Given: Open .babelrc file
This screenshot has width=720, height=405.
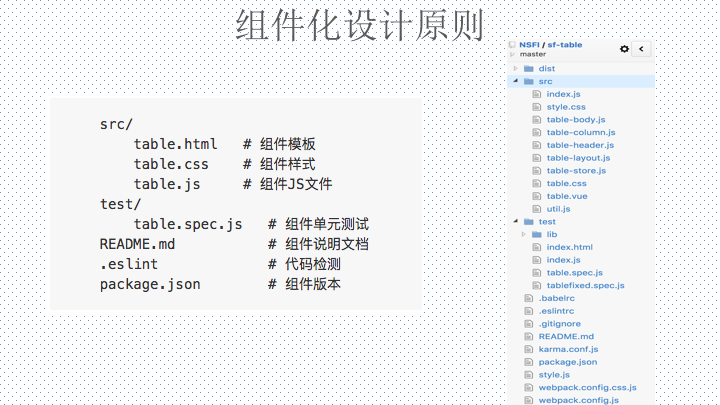Looking at the screenshot, I should pyautogui.click(x=557, y=298).
